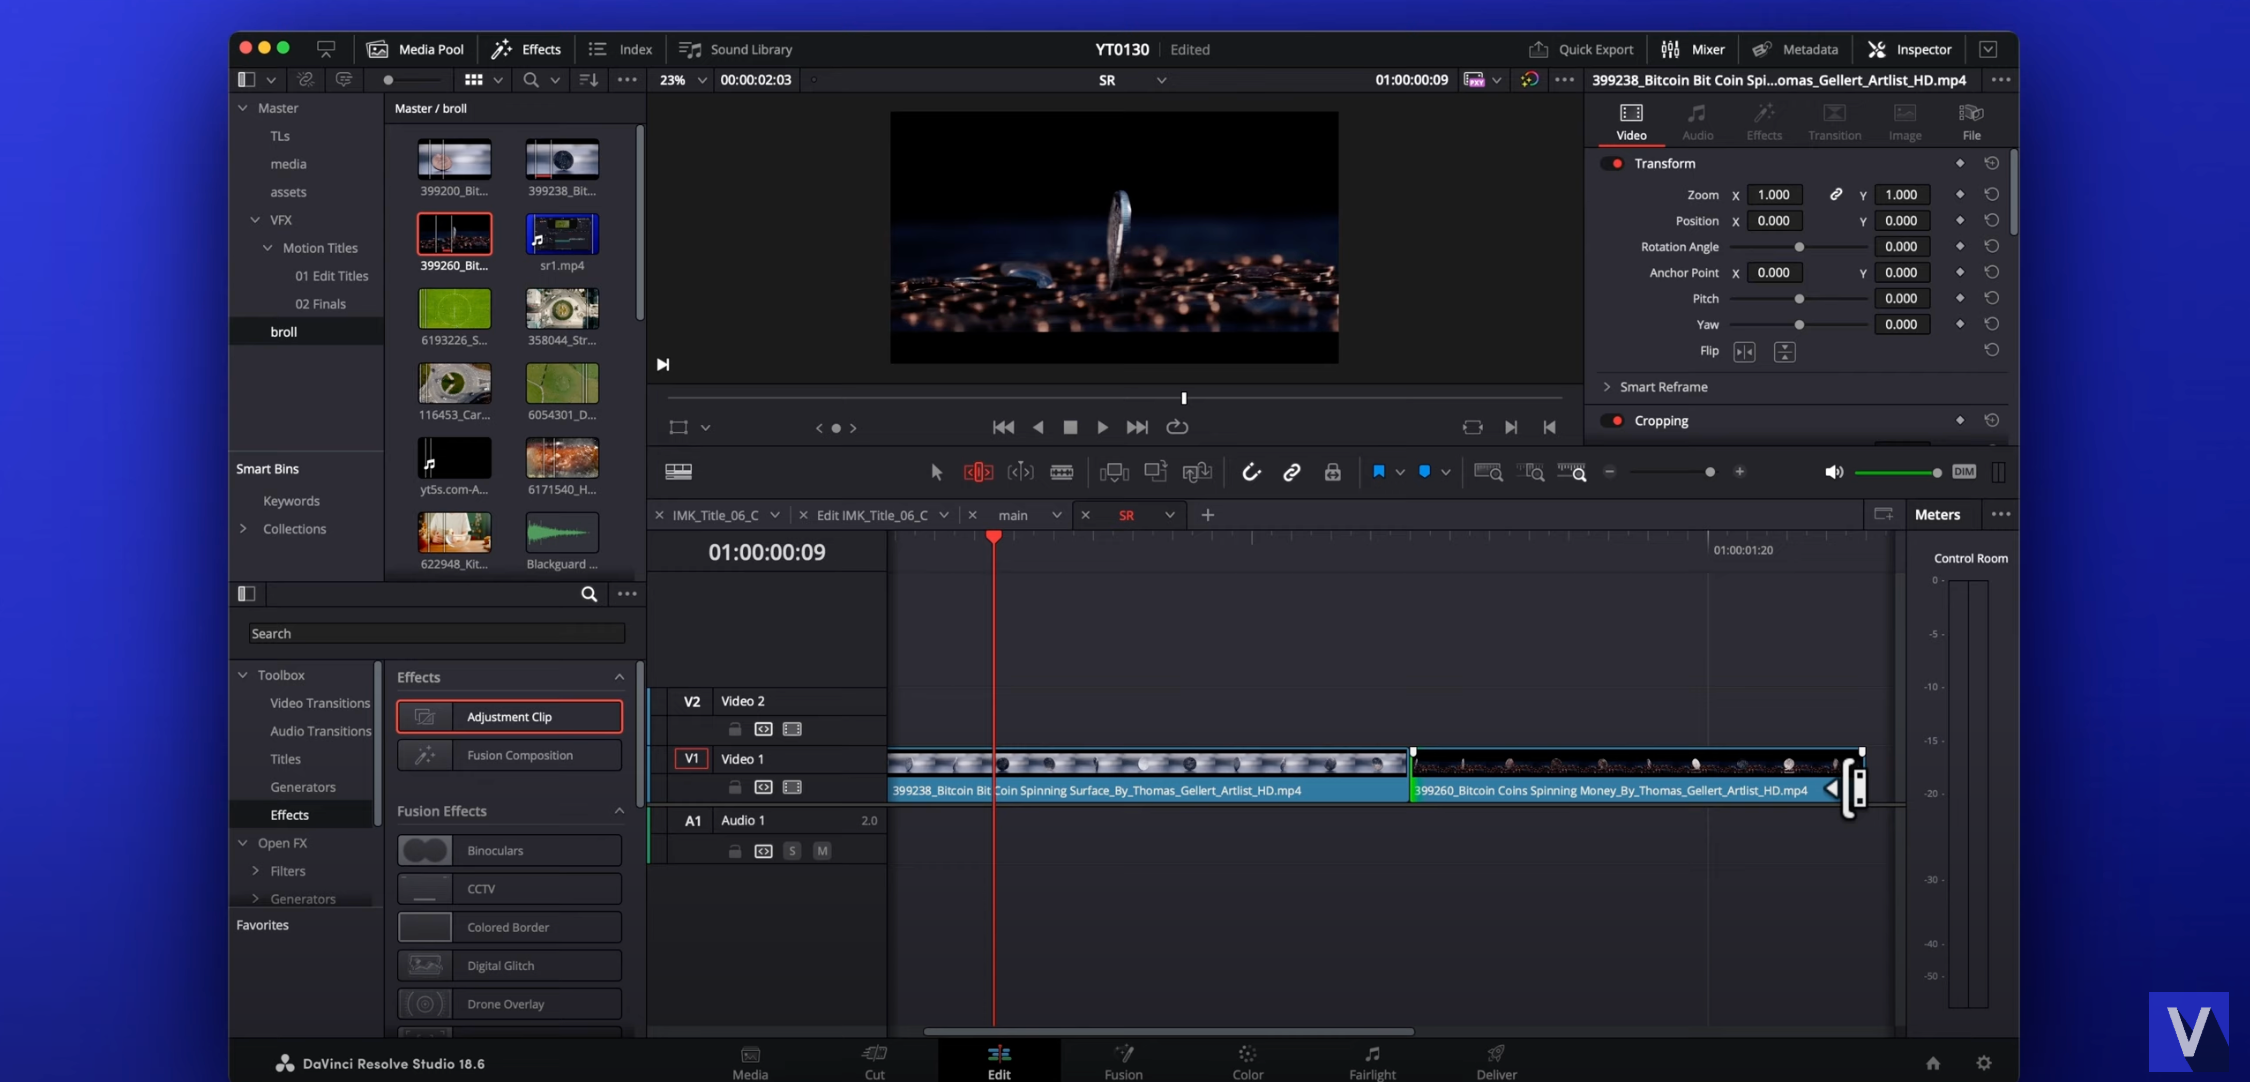Play the timeline in reverse
2250x1082 pixels.
[1038, 427]
